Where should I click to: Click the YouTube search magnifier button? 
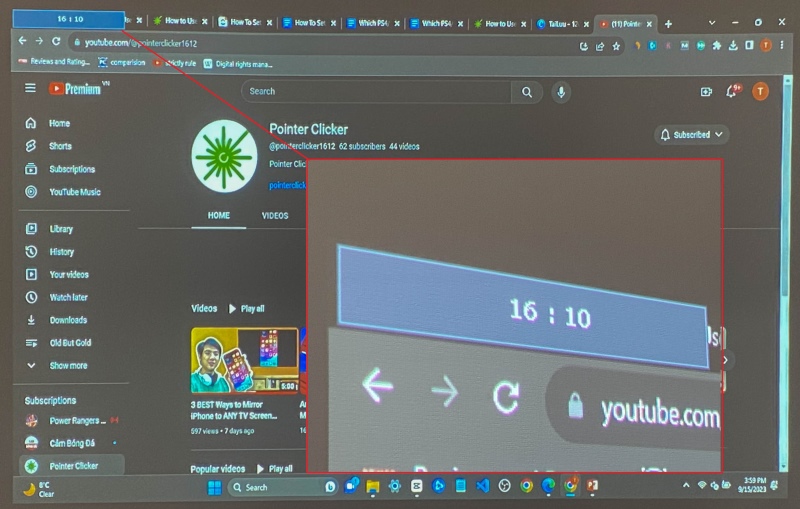(x=527, y=92)
